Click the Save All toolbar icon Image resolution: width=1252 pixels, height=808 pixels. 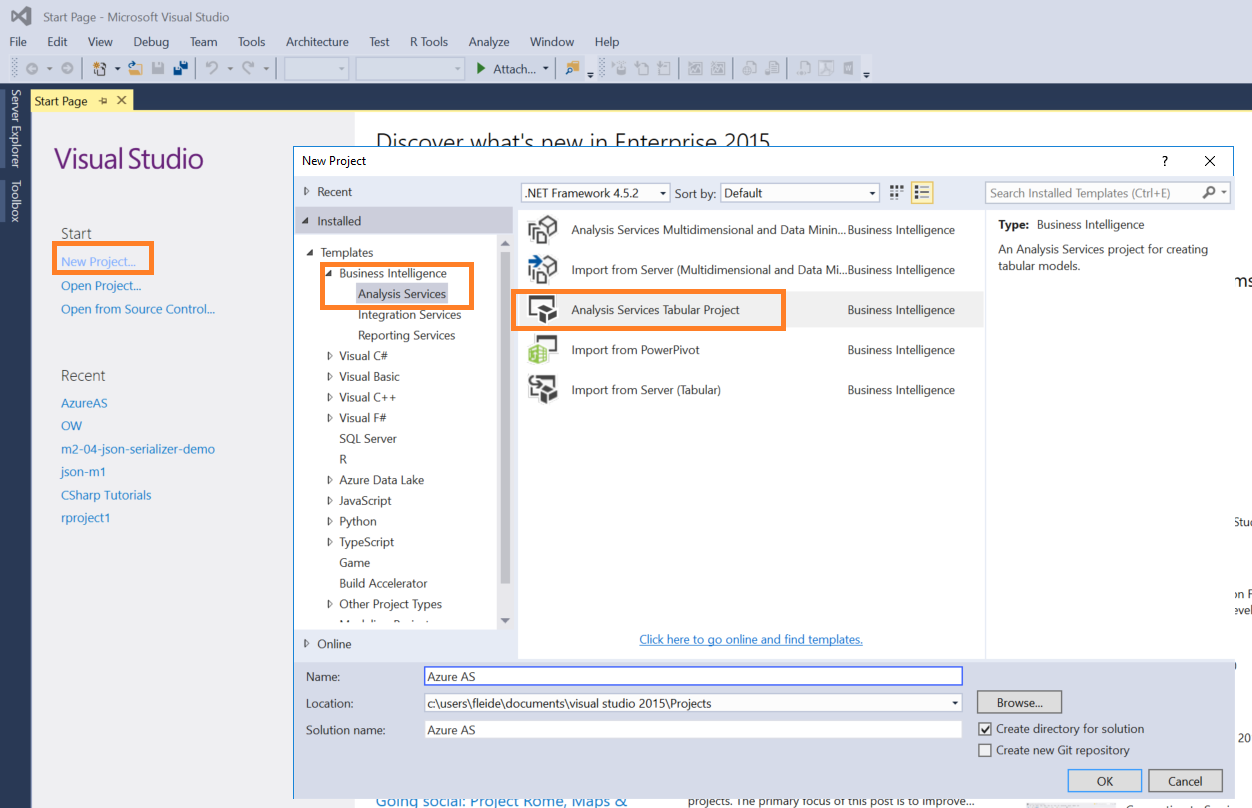(x=181, y=69)
